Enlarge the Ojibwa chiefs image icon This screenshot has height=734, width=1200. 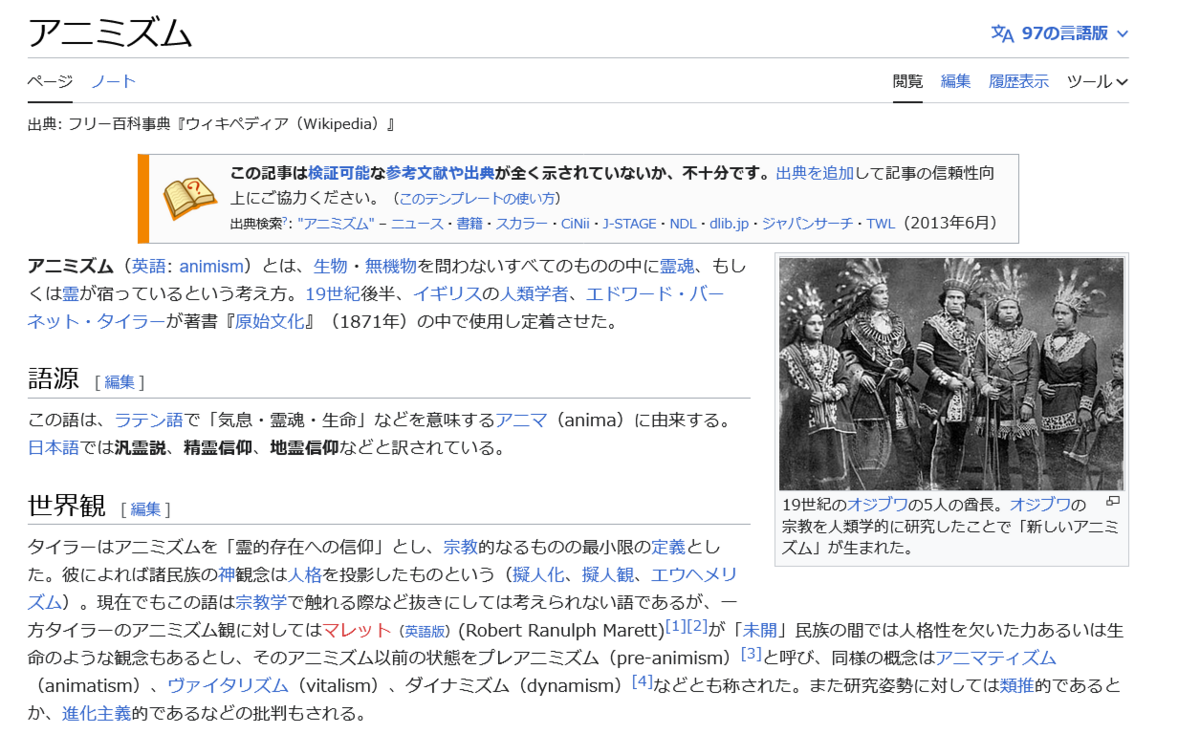point(1112,501)
